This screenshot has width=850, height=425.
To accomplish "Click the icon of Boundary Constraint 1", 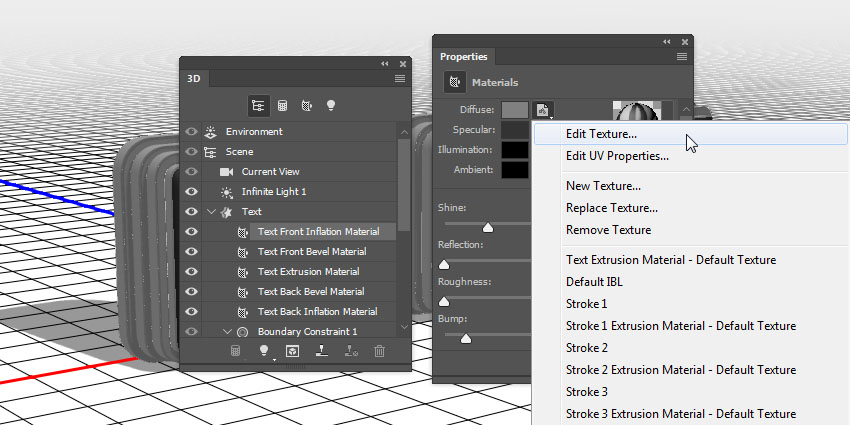I will (243, 332).
